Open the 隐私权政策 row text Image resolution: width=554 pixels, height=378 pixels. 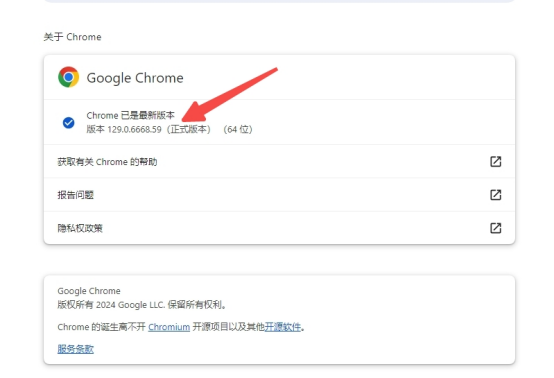(80, 228)
